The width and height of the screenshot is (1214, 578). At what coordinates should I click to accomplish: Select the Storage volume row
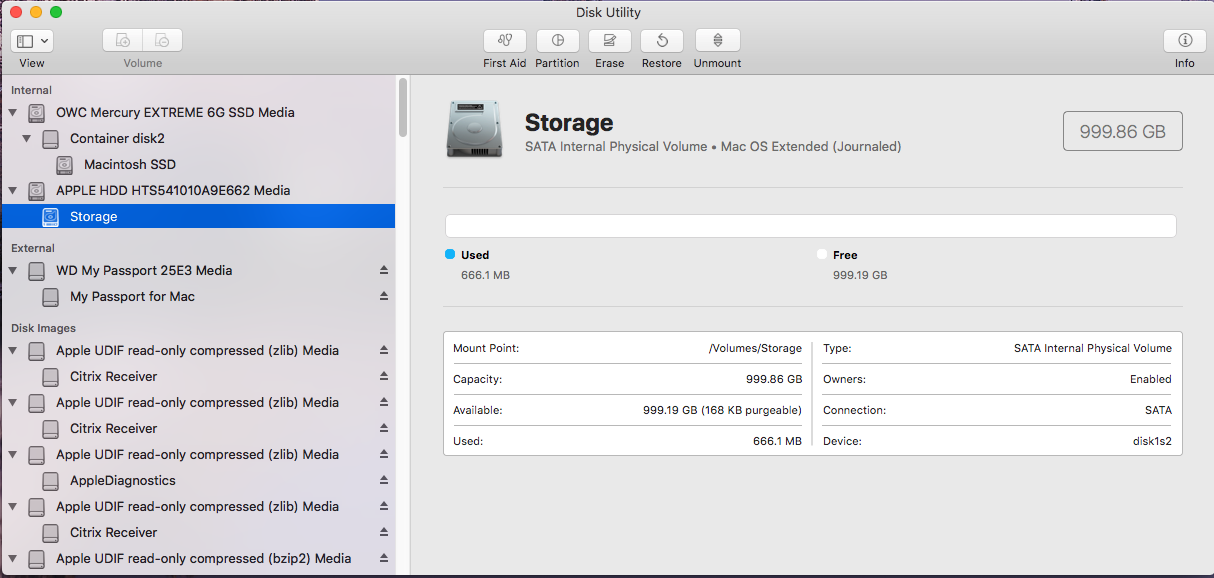[x=198, y=217]
